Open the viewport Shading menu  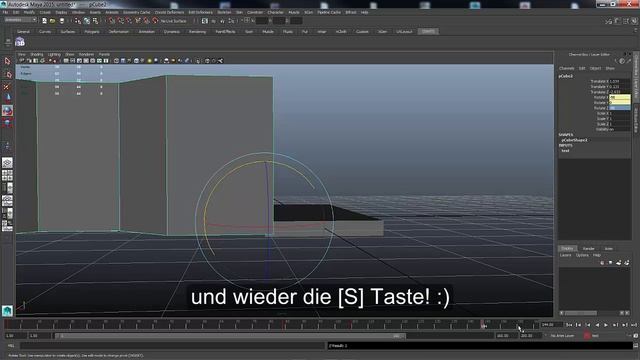[36, 54]
